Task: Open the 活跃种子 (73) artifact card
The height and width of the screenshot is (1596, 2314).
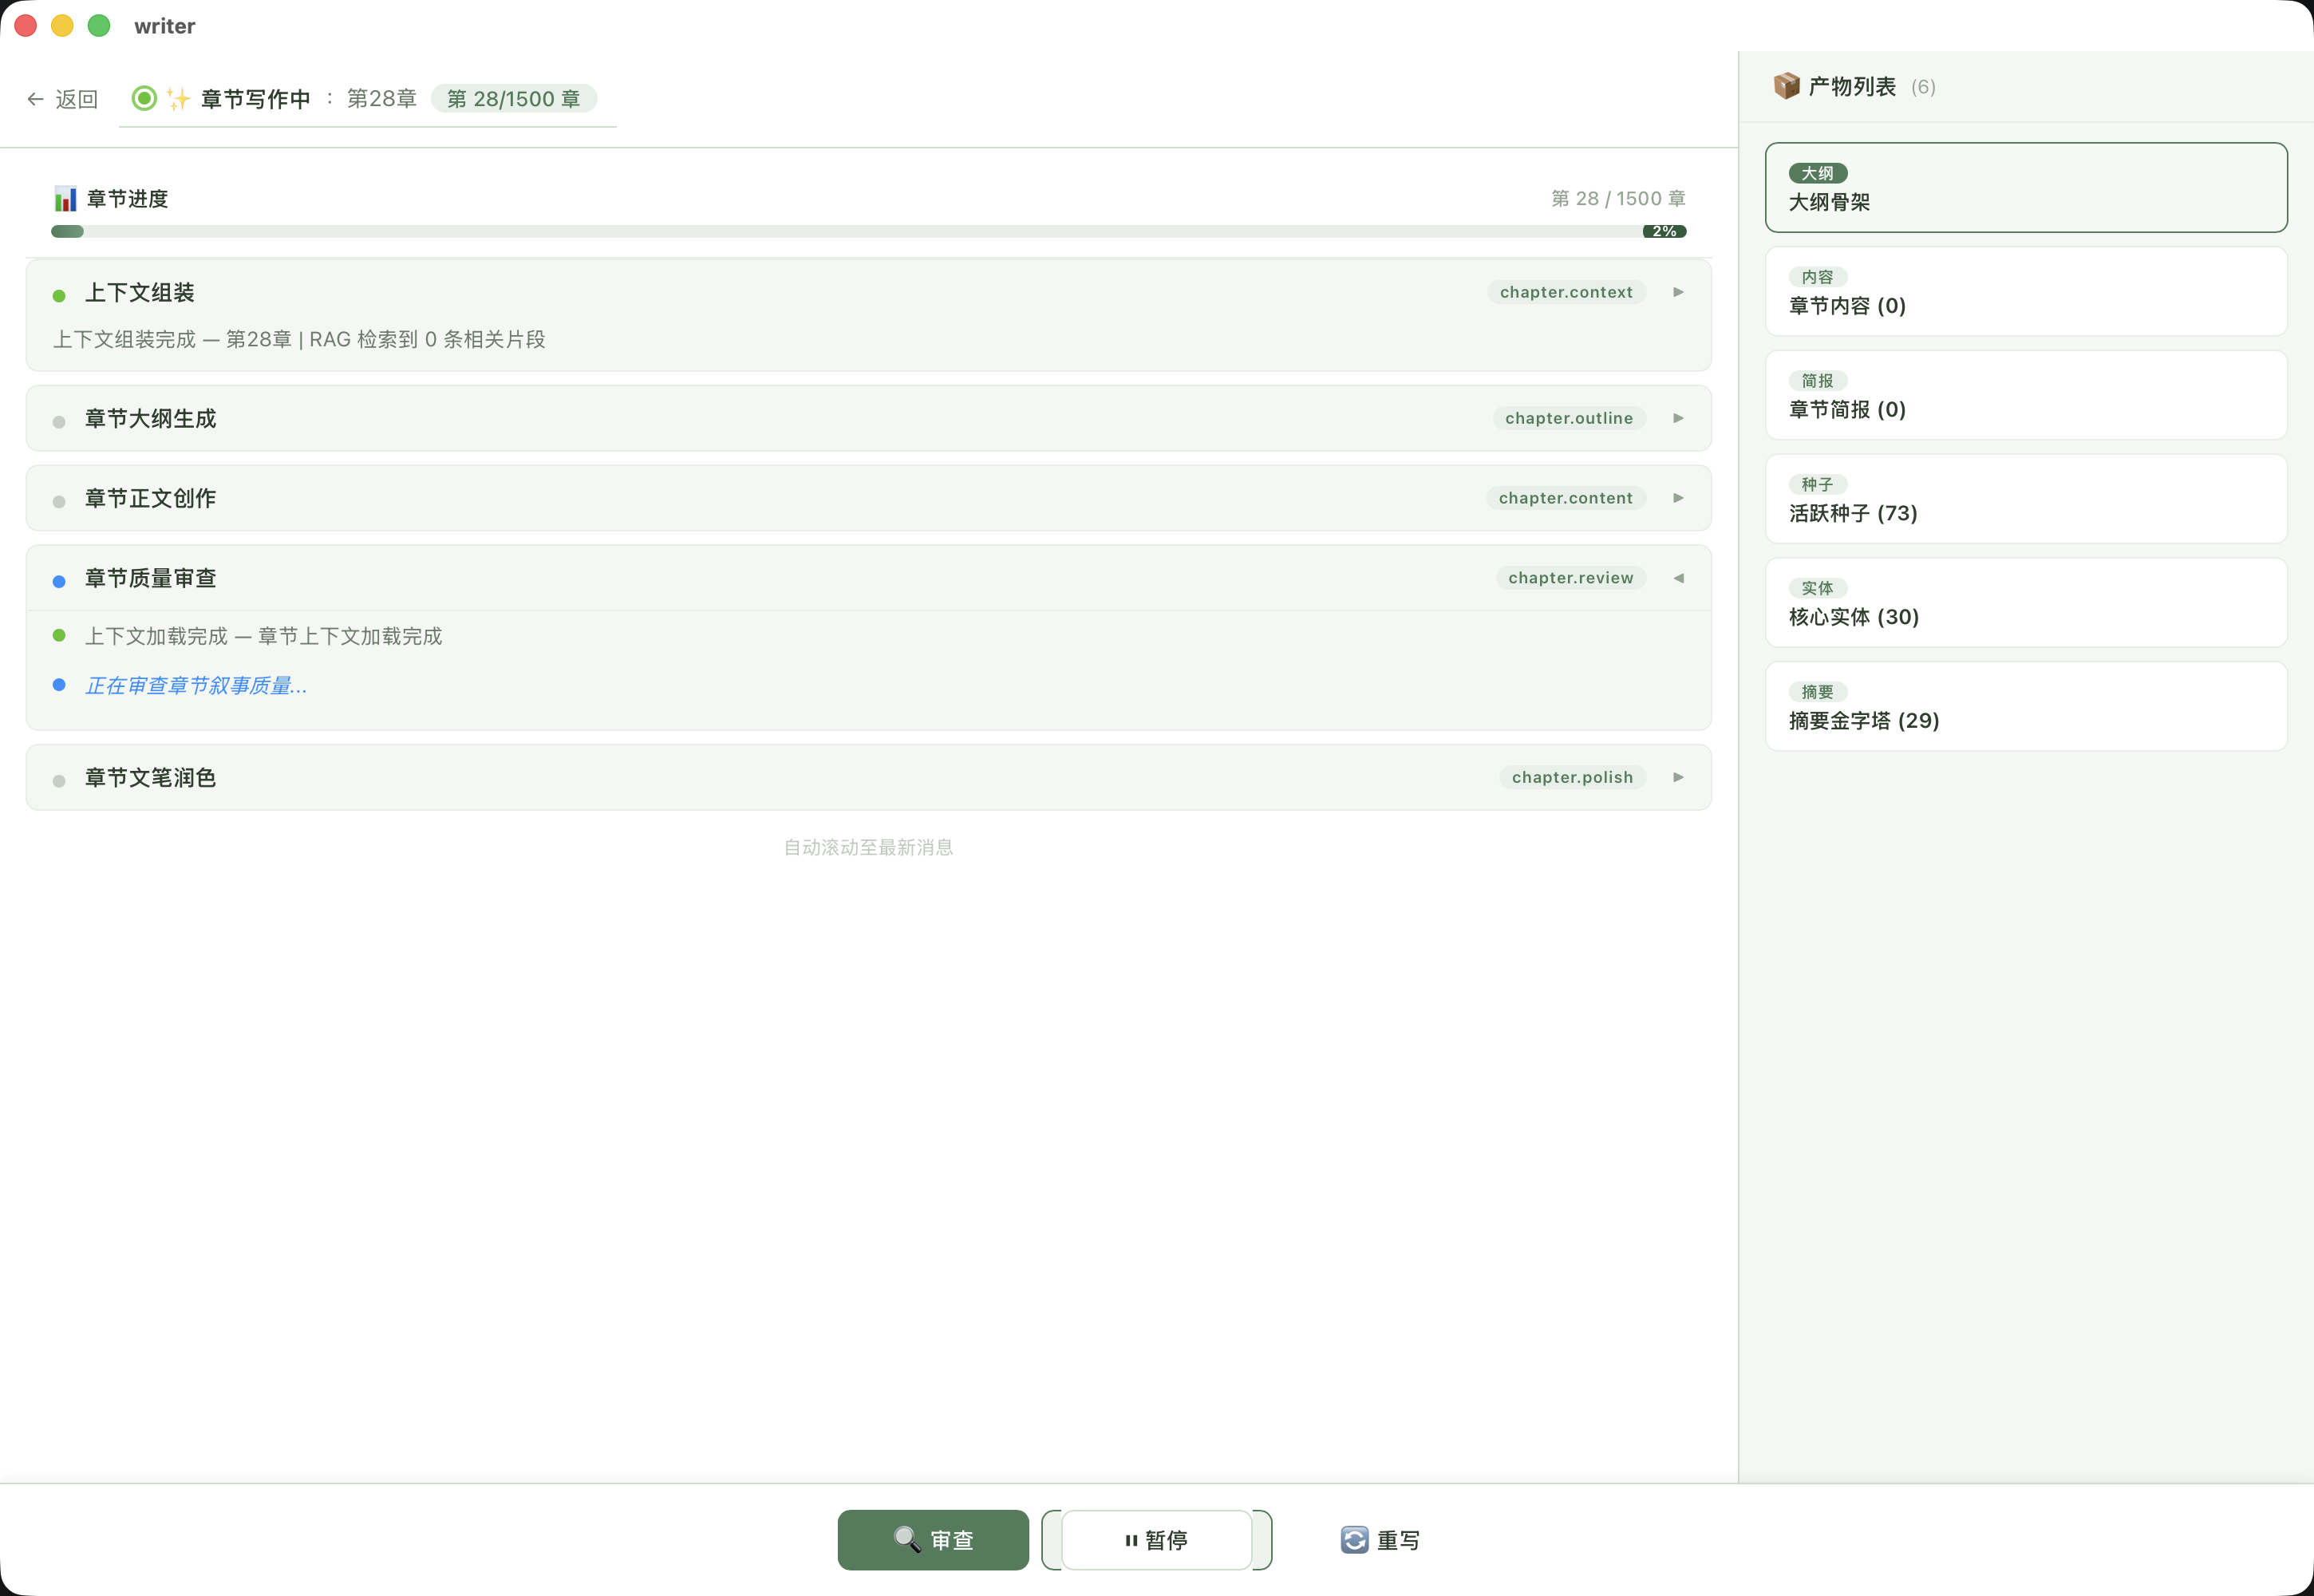Action: tap(2026, 499)
